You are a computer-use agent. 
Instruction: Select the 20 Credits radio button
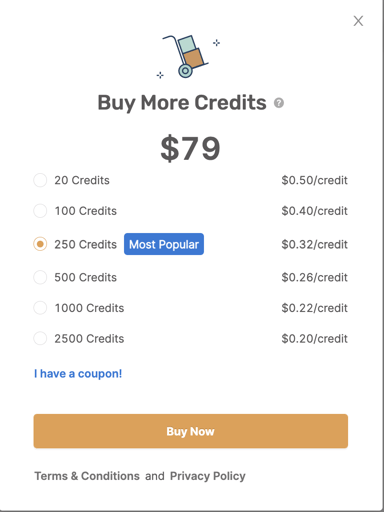tap(40, 180)
